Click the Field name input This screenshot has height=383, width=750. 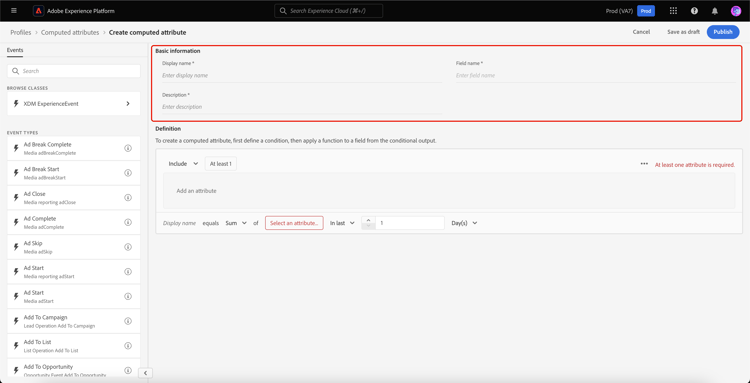(596, 76)
